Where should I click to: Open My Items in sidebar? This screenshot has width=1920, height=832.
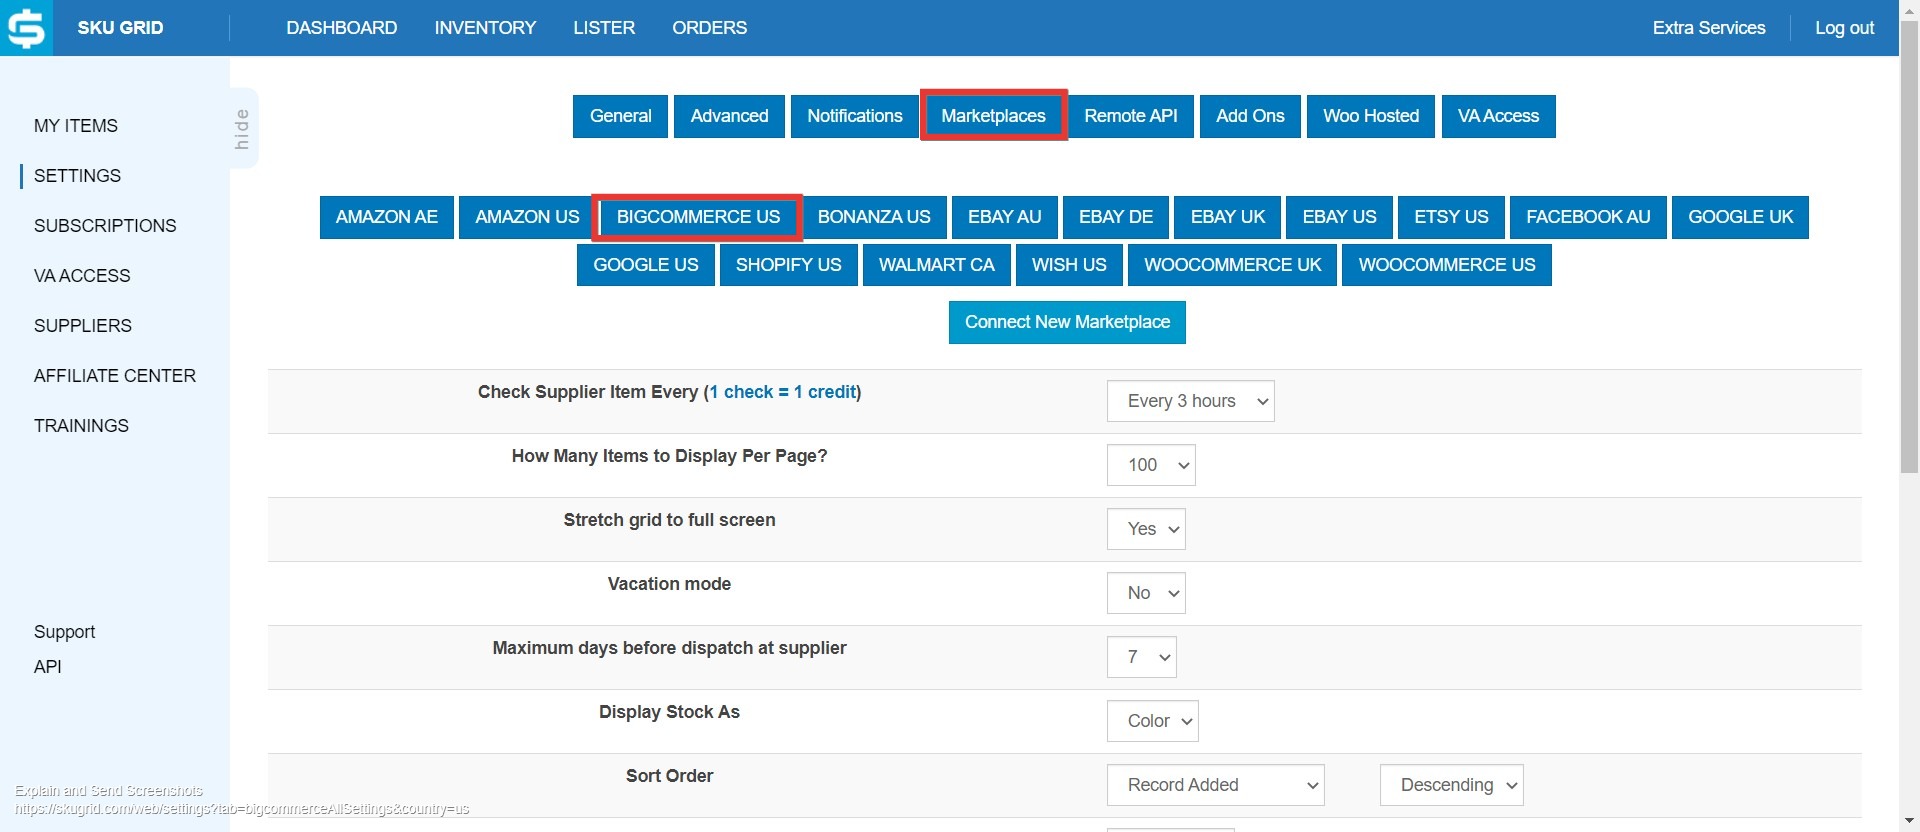click(76, 126)
